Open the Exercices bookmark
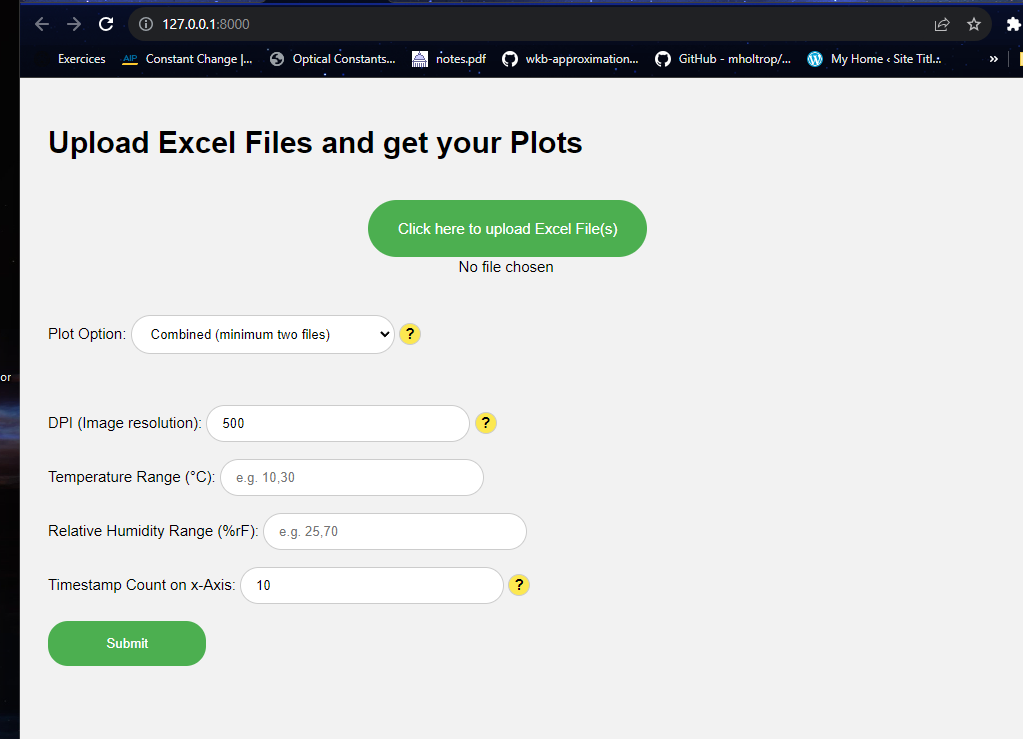1023x739 pixels. (81, 59)
